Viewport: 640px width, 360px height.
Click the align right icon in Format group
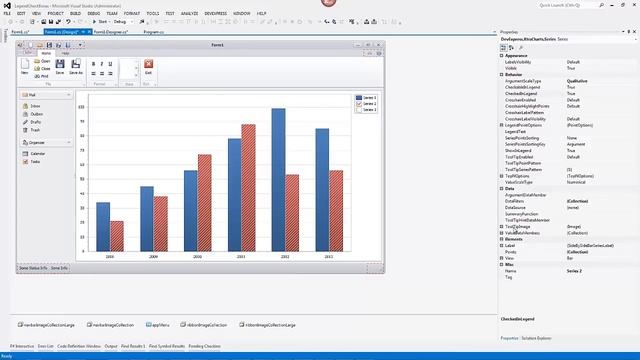110,73
